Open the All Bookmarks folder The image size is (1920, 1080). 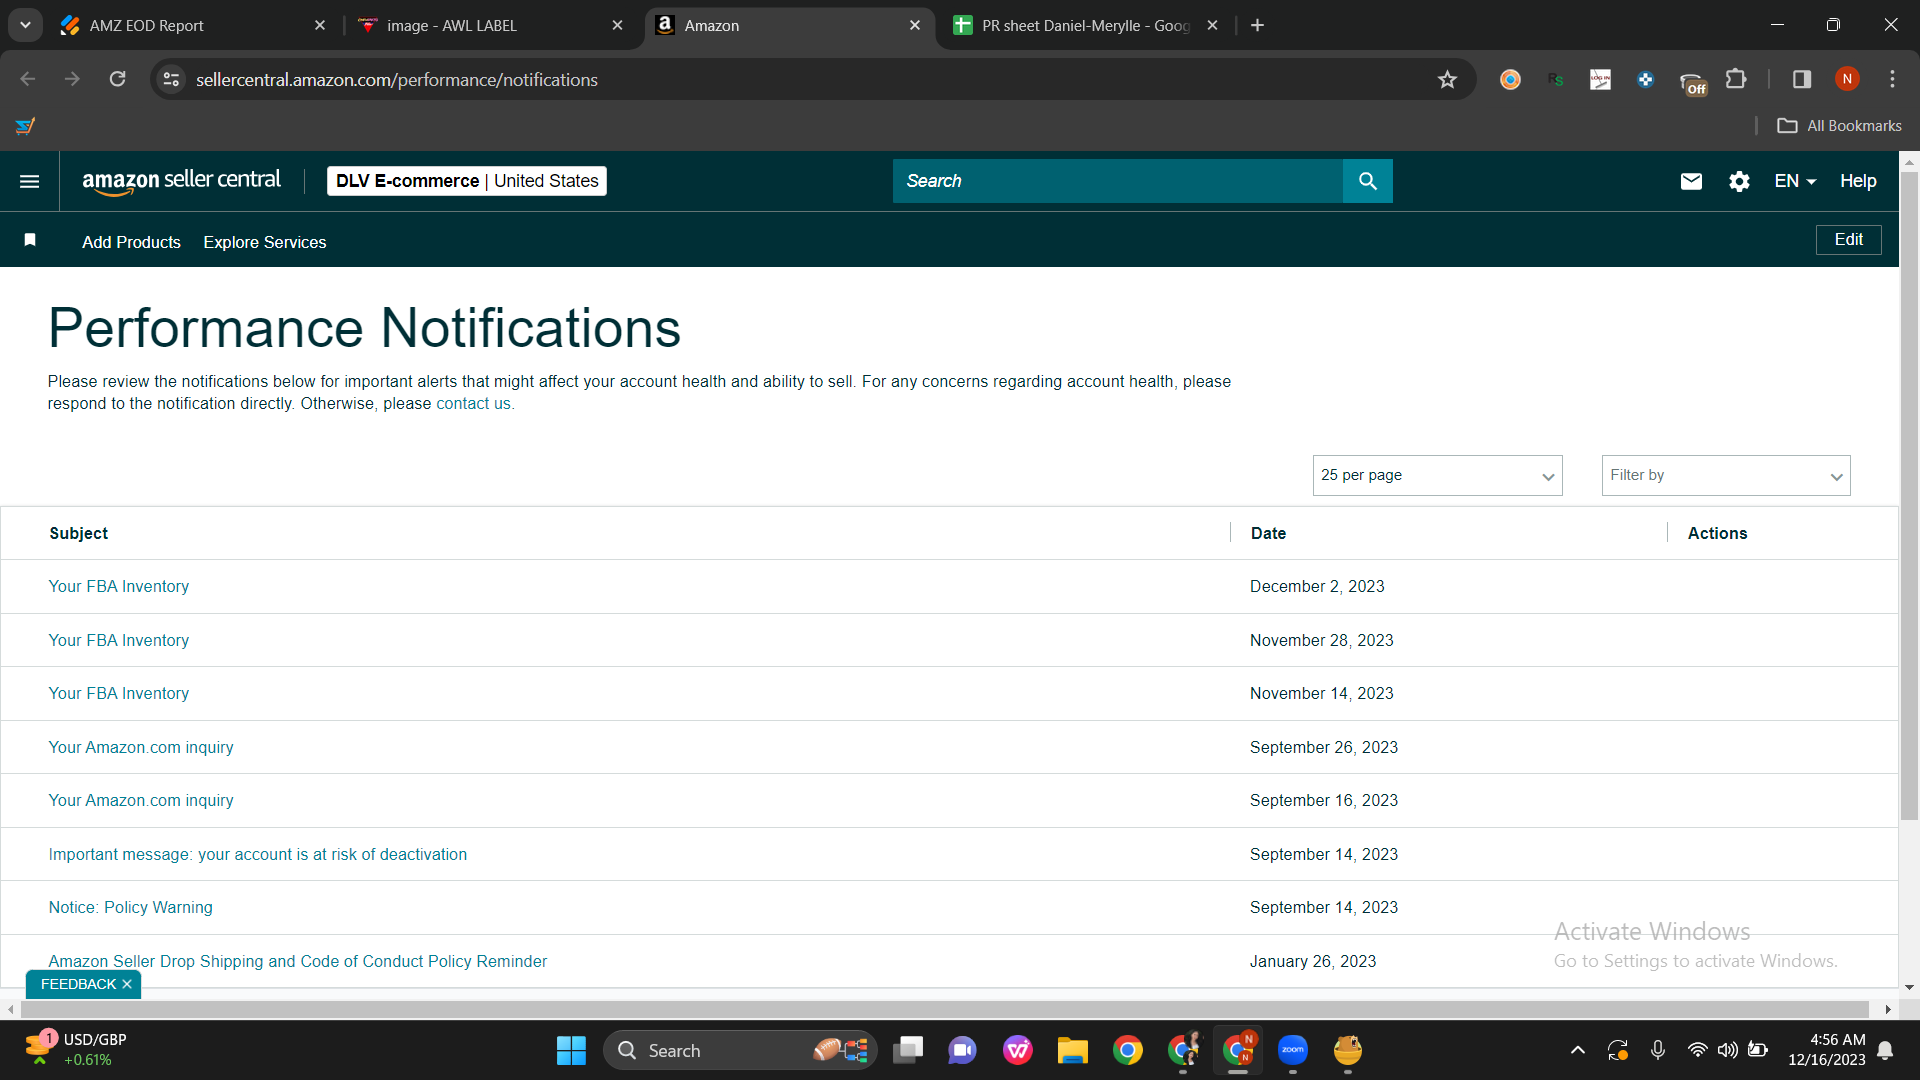(1839, 126)
